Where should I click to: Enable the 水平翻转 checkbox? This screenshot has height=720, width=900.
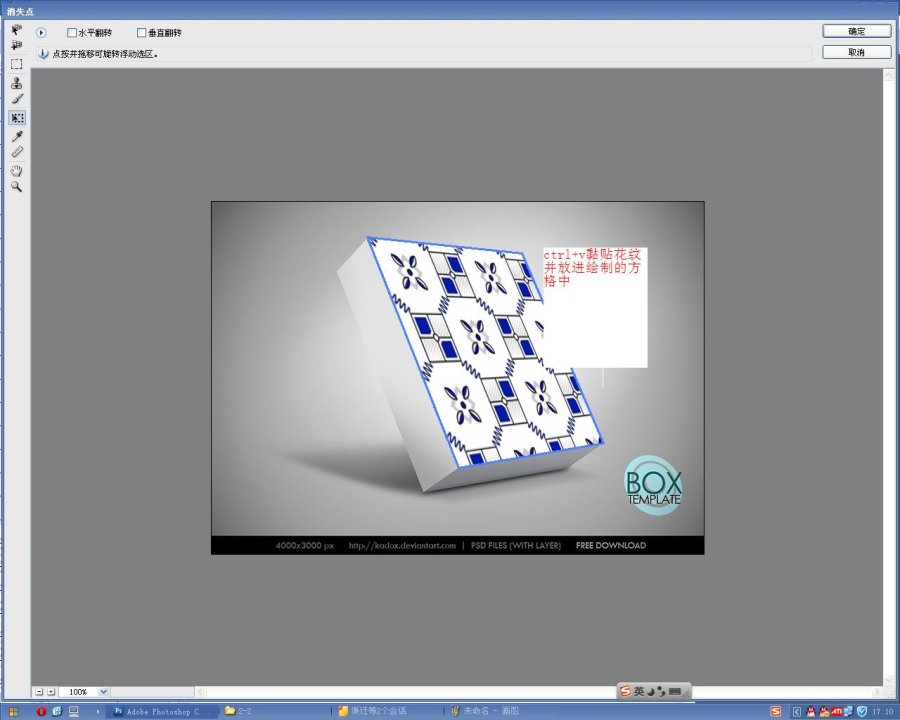pos(72,33)
